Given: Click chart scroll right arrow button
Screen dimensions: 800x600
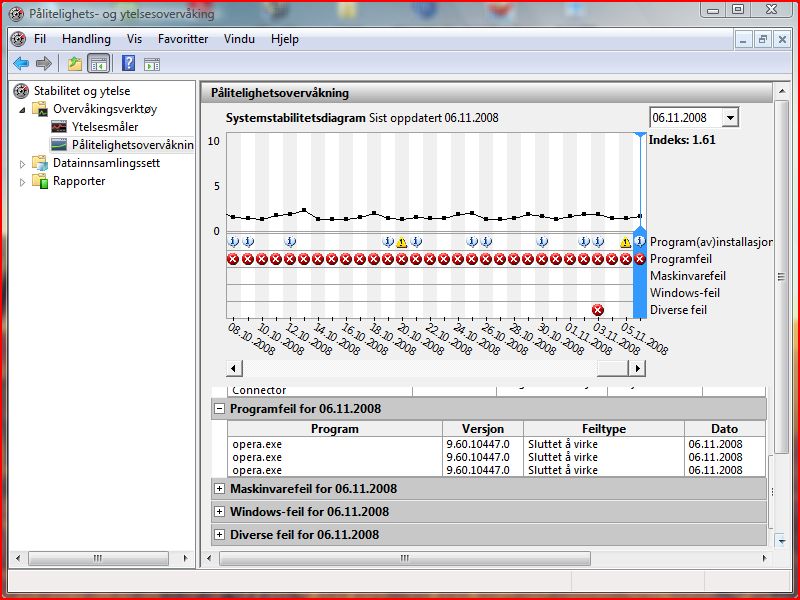Looking at the screenshot, I should click(638, 368).
